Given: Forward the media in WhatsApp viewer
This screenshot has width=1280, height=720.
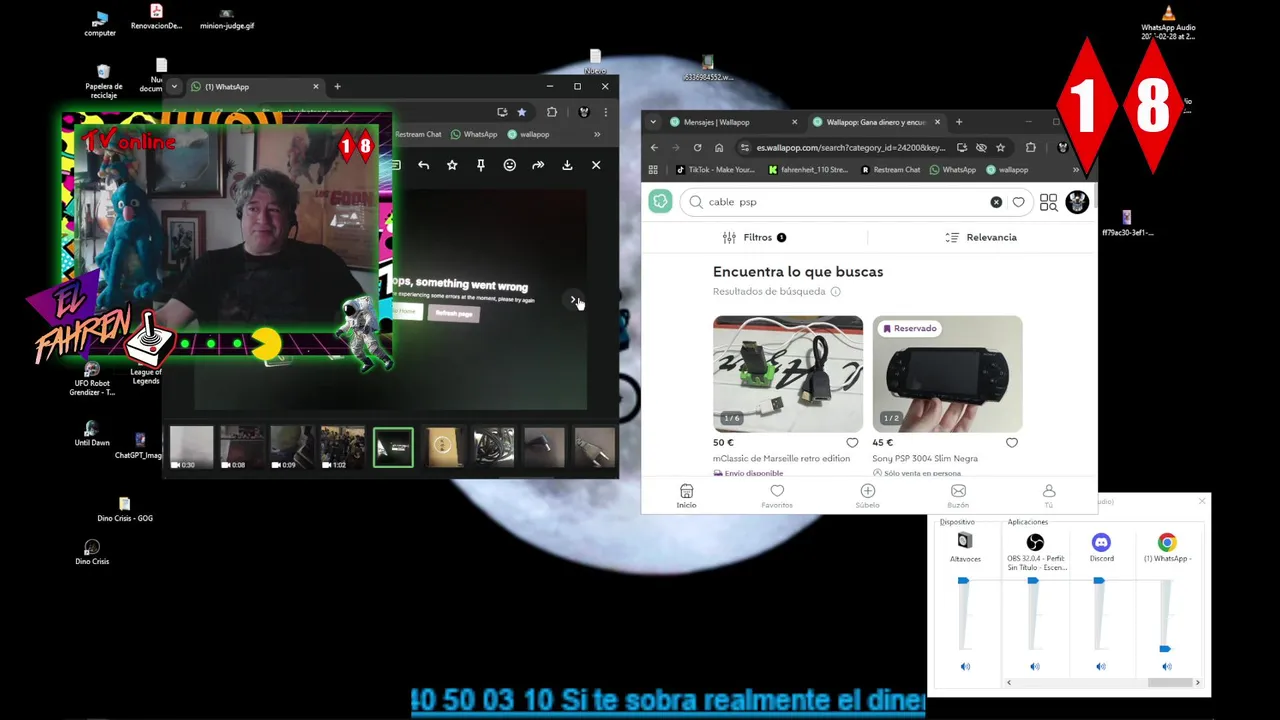Looking at the screenshot, I should [x=538, y=165].
